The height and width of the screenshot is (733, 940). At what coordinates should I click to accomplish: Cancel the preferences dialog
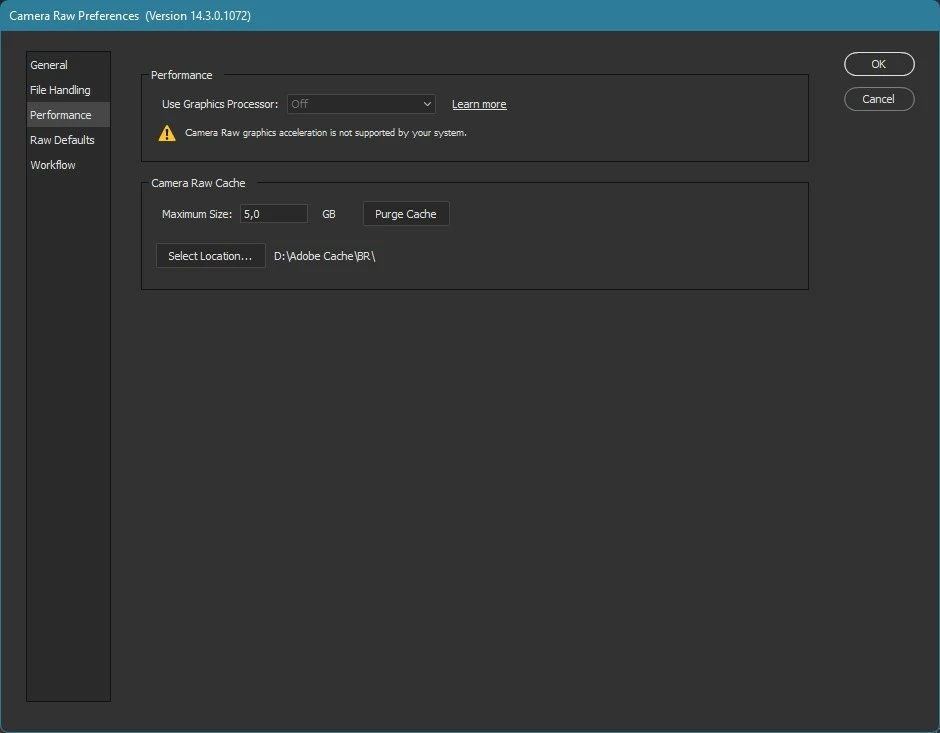pos(879,99)
